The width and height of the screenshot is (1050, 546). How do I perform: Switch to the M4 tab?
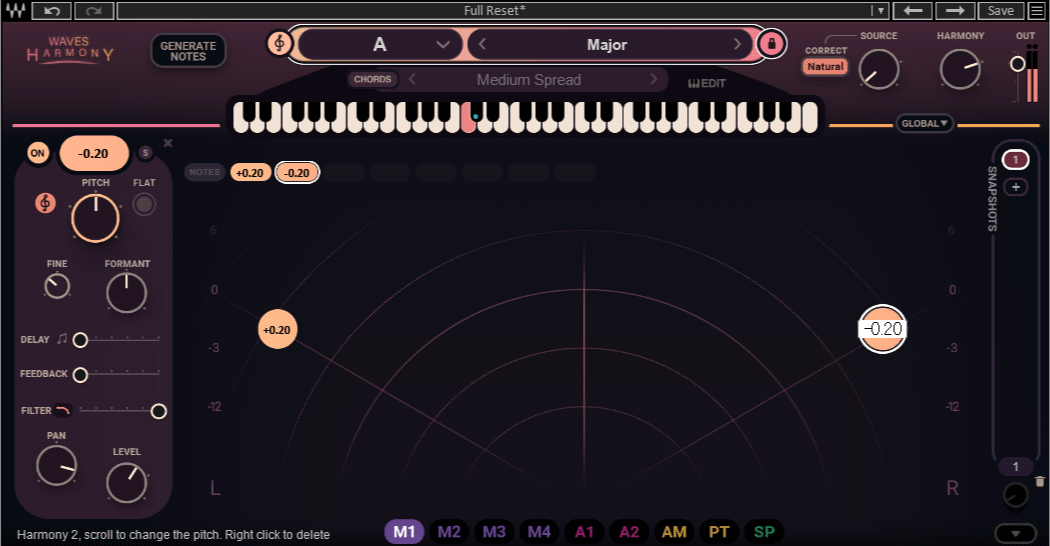coord(539,532)
